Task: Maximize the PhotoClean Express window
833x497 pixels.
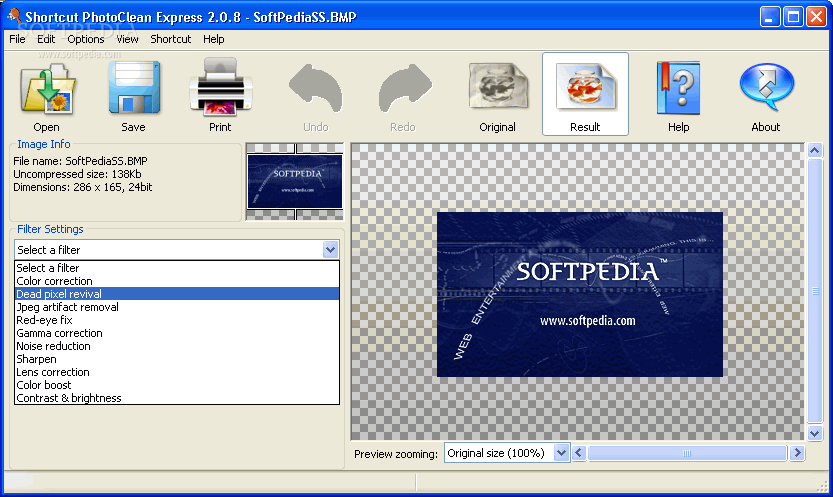Action: pyautogui.click(x=793, y=17)
